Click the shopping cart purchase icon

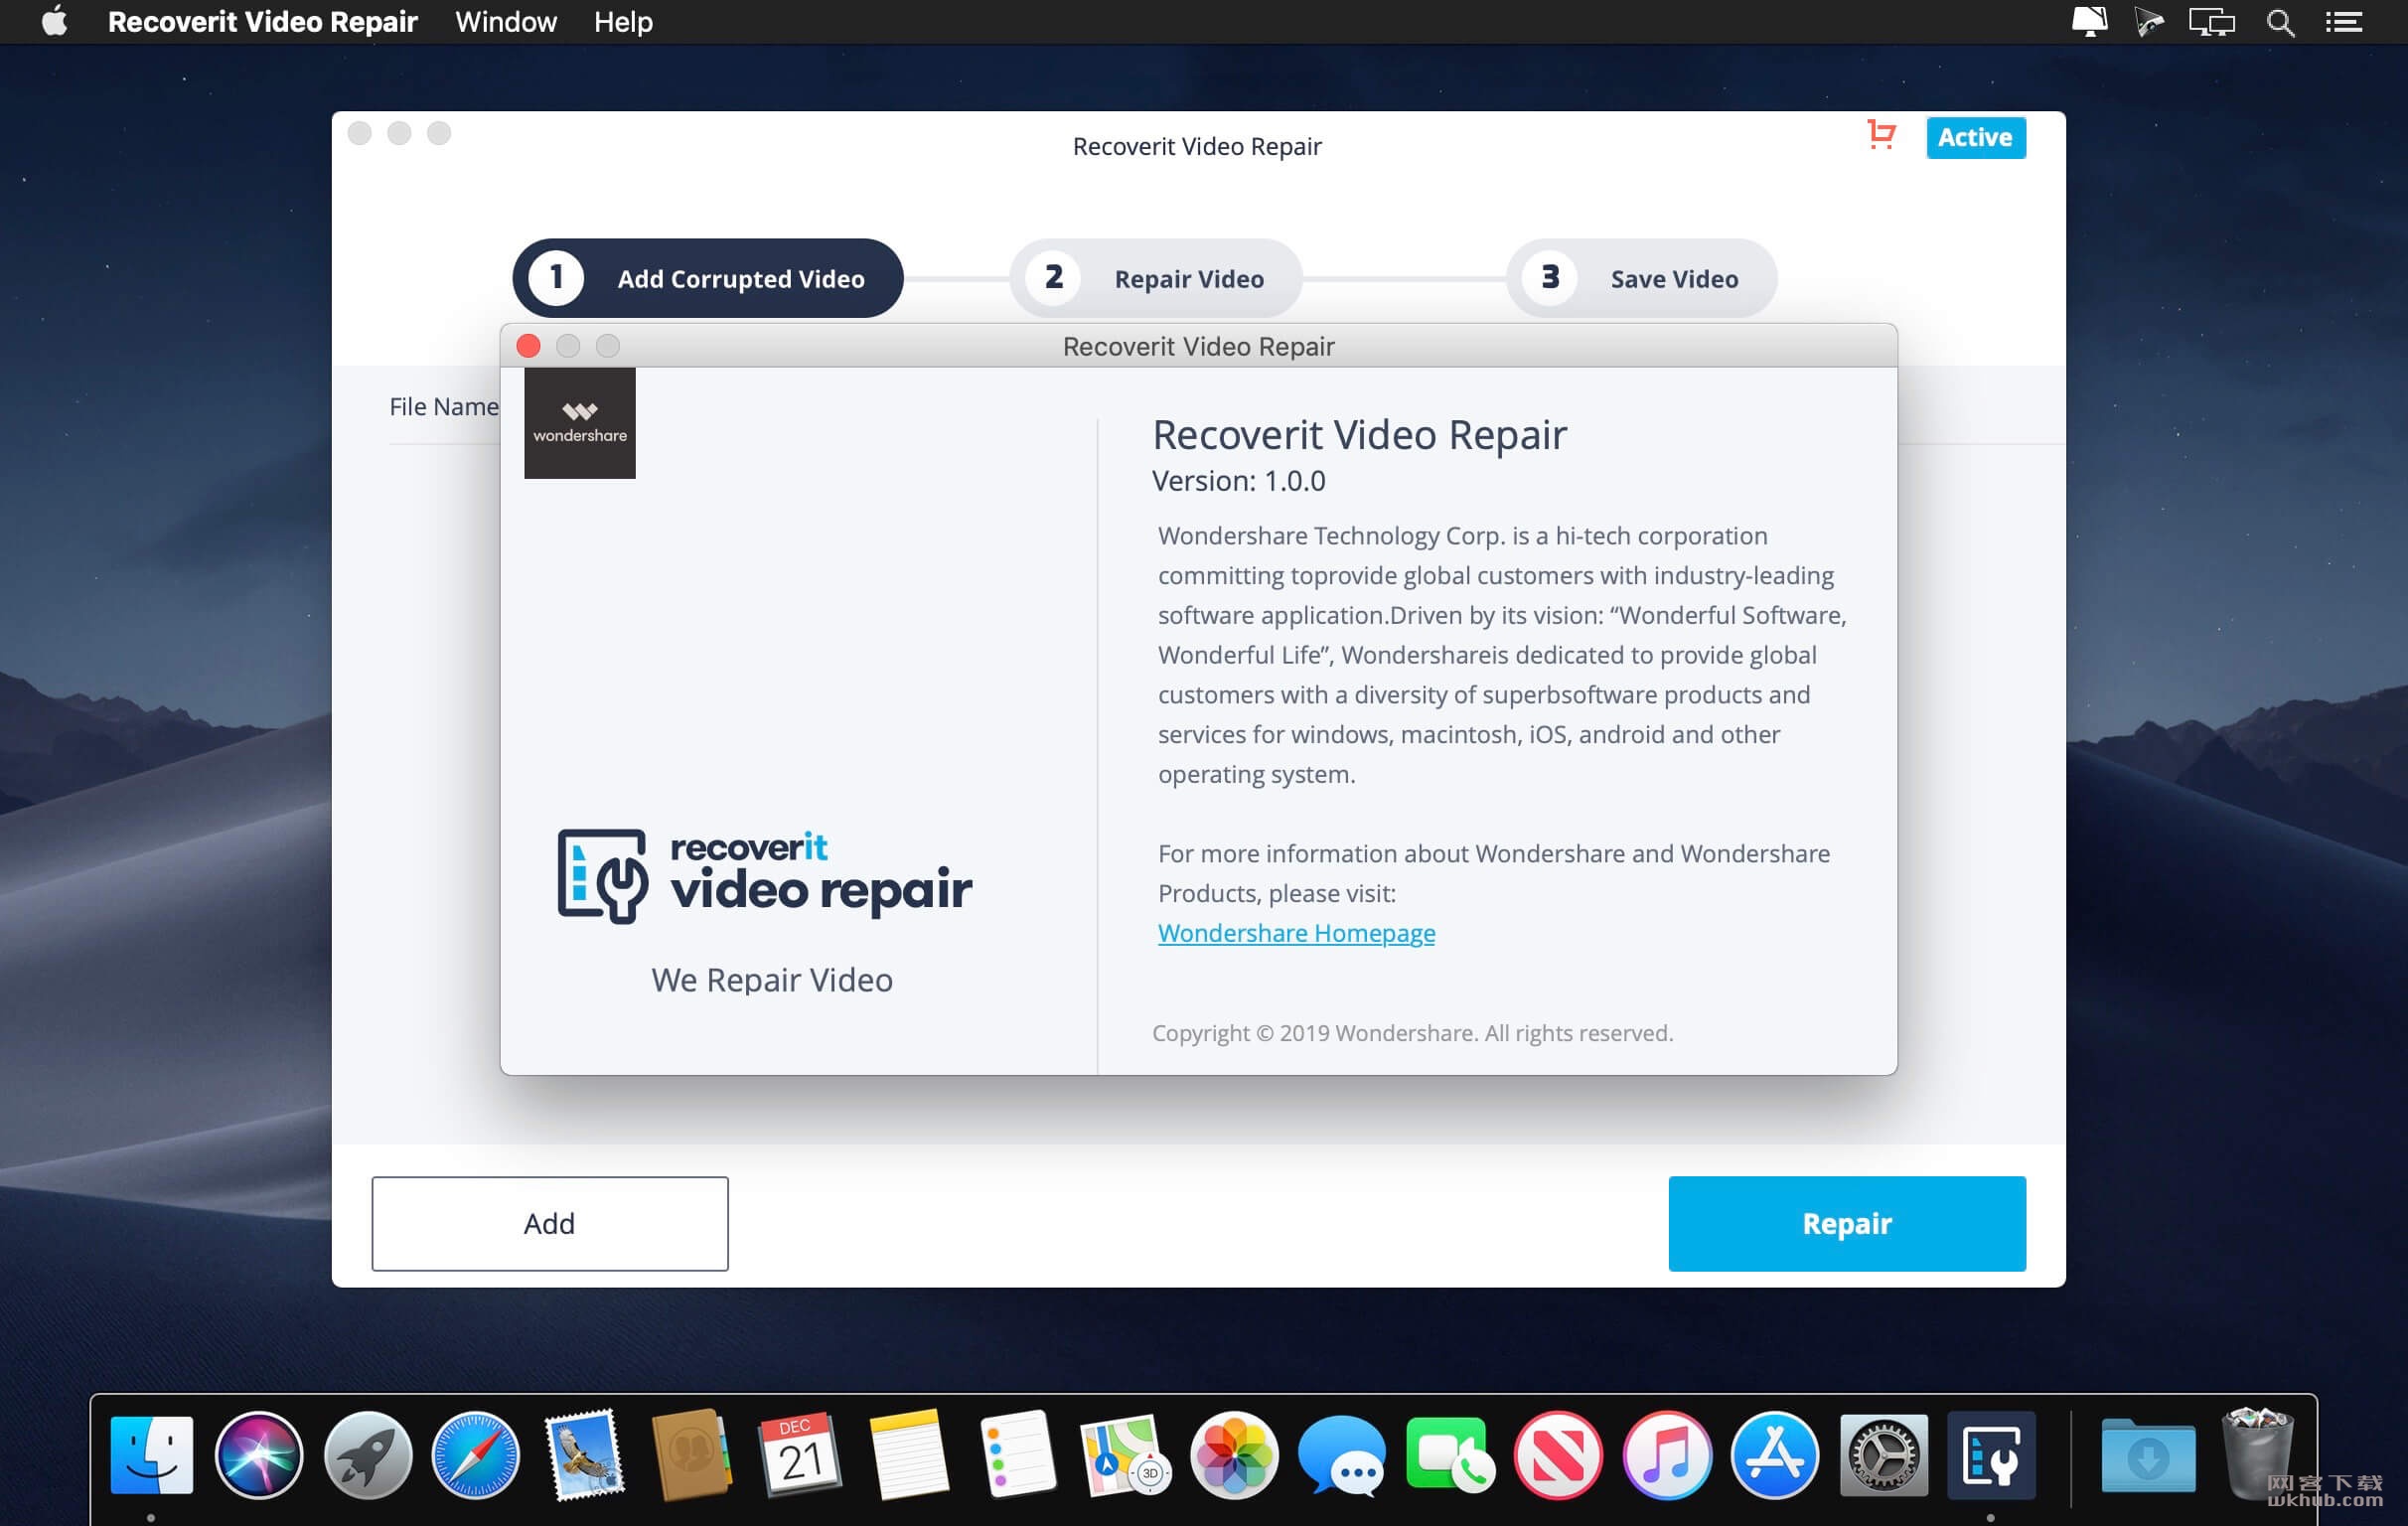[1881, 135]
